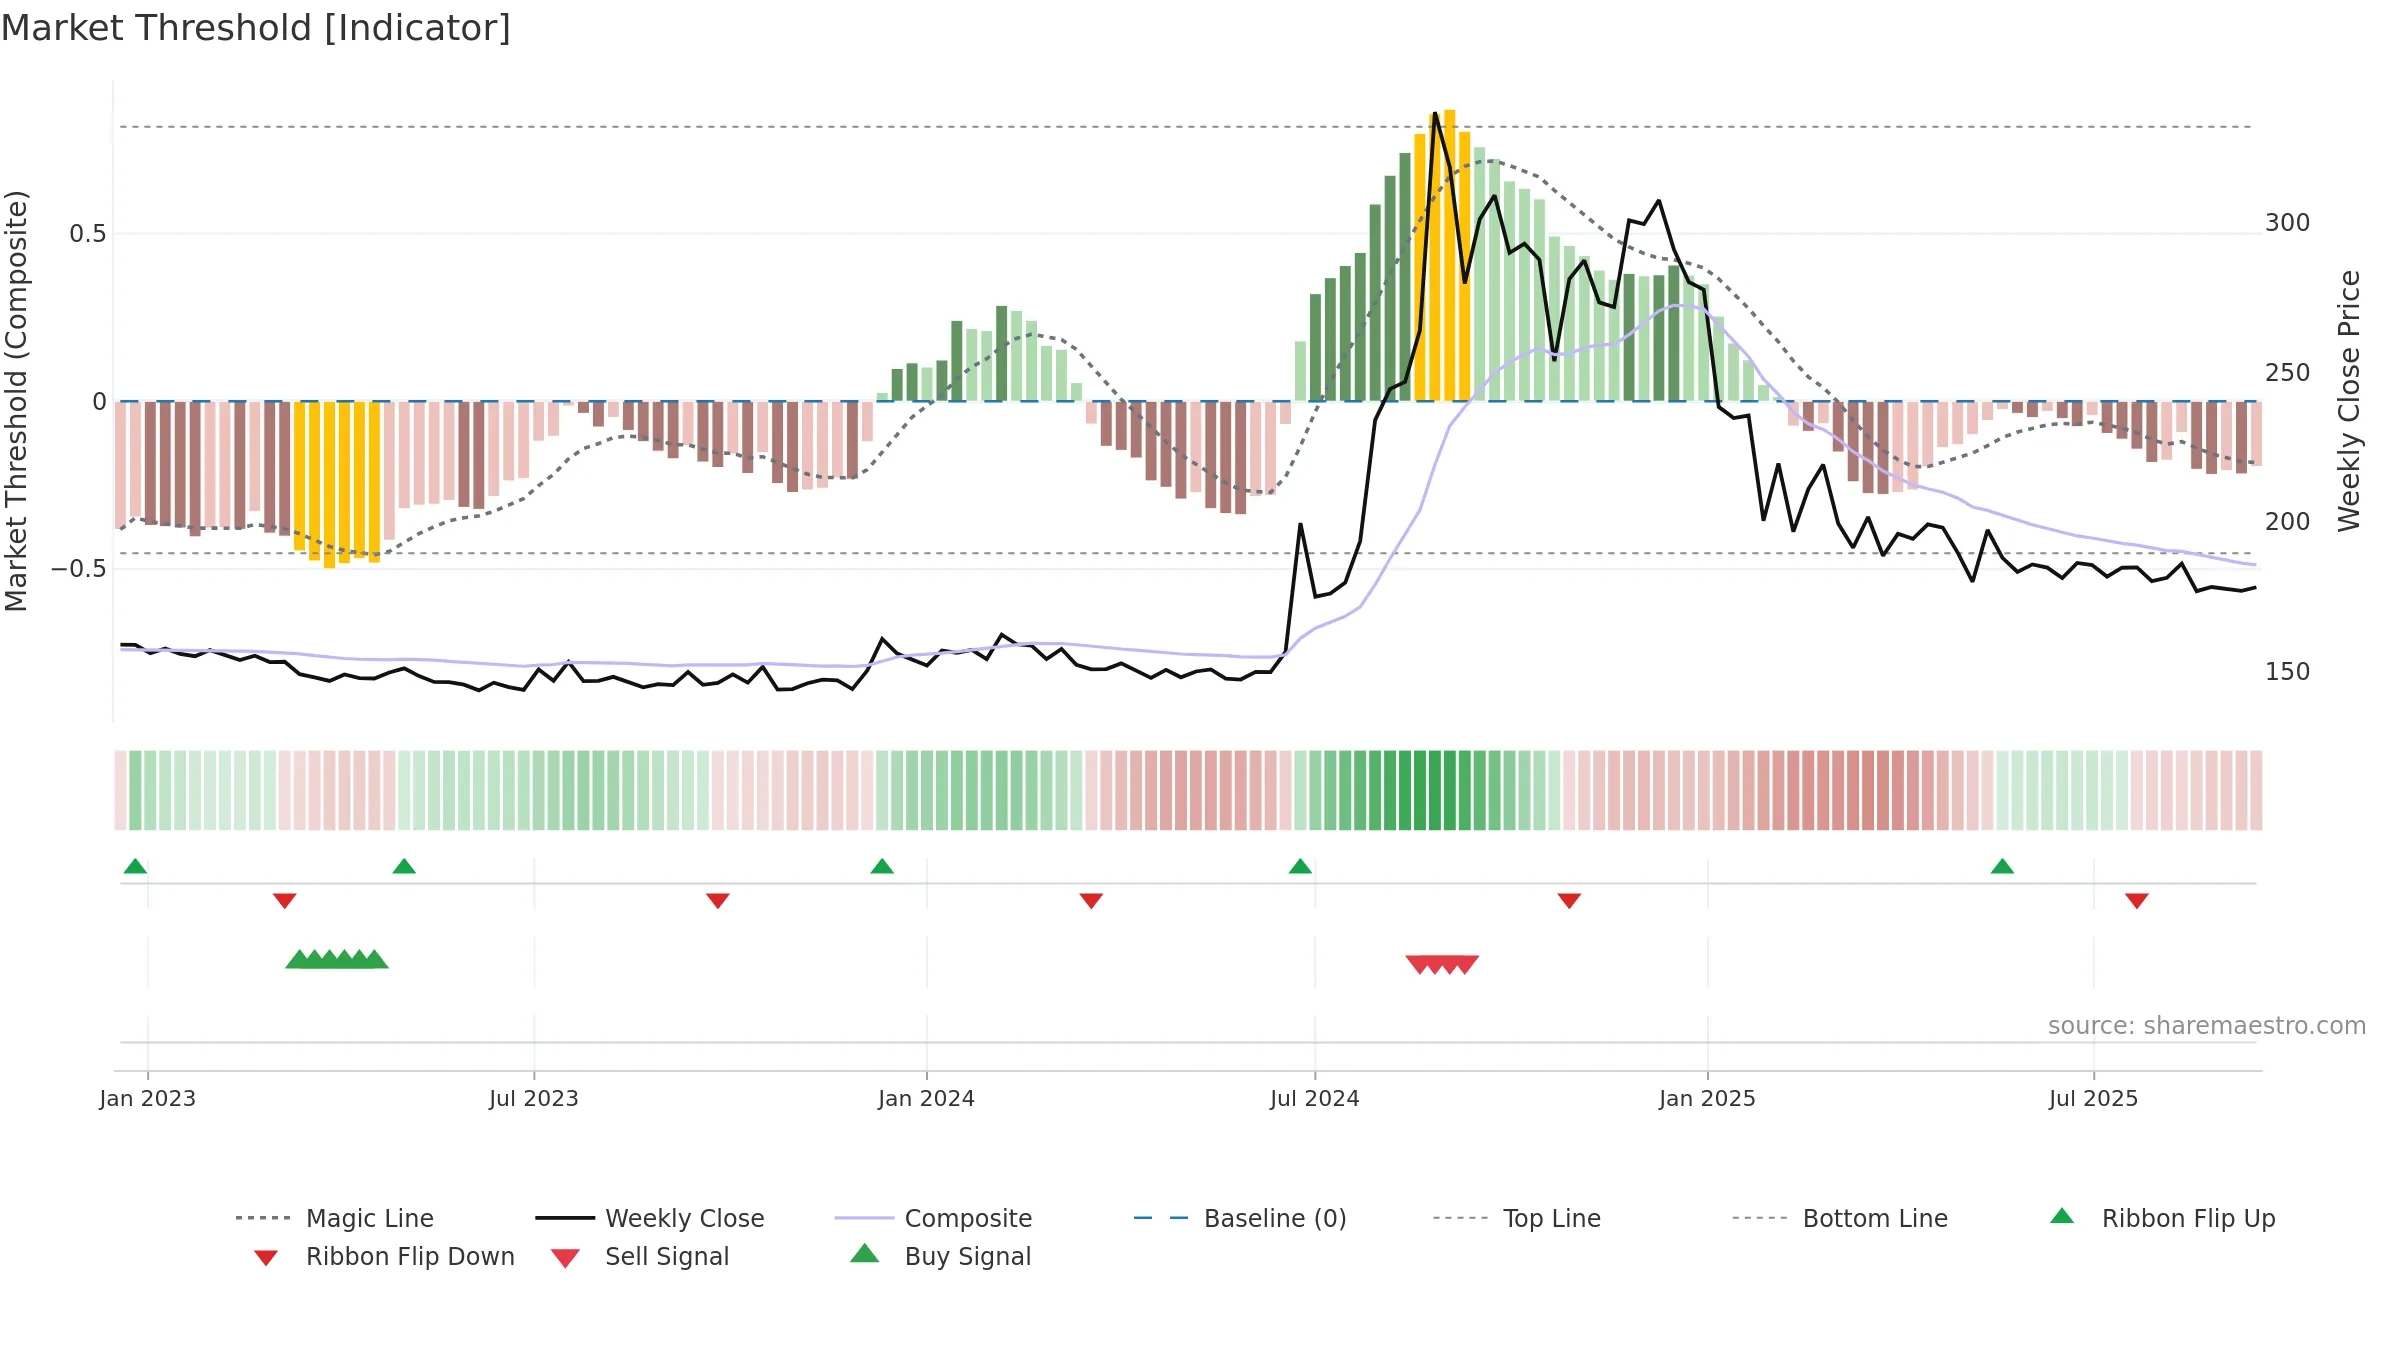Click the Buy Signal legend triangle
The image size is (2400, 1350).
coord(864,1253)
